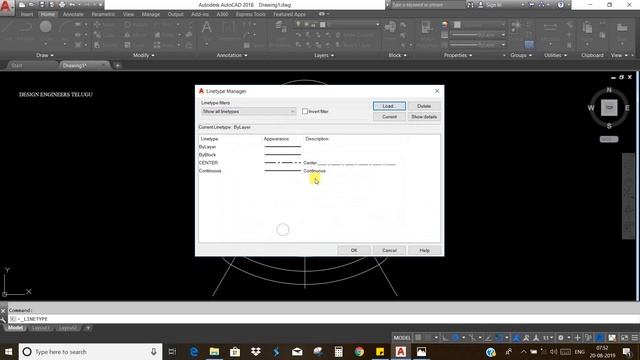Select the CENTER linetype row
640x360 pixels.
click(319, 162)
